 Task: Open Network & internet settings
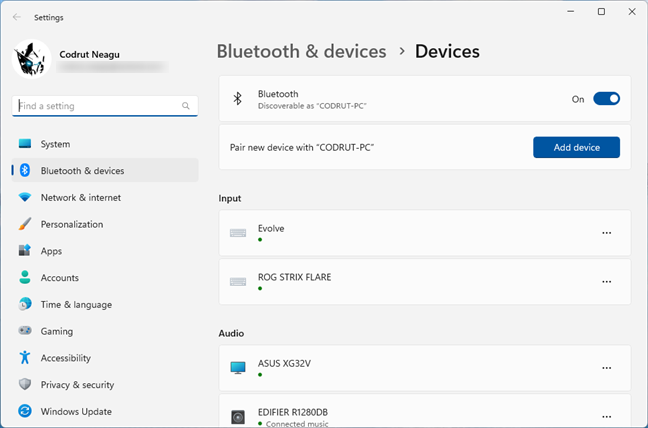point(105,197)
